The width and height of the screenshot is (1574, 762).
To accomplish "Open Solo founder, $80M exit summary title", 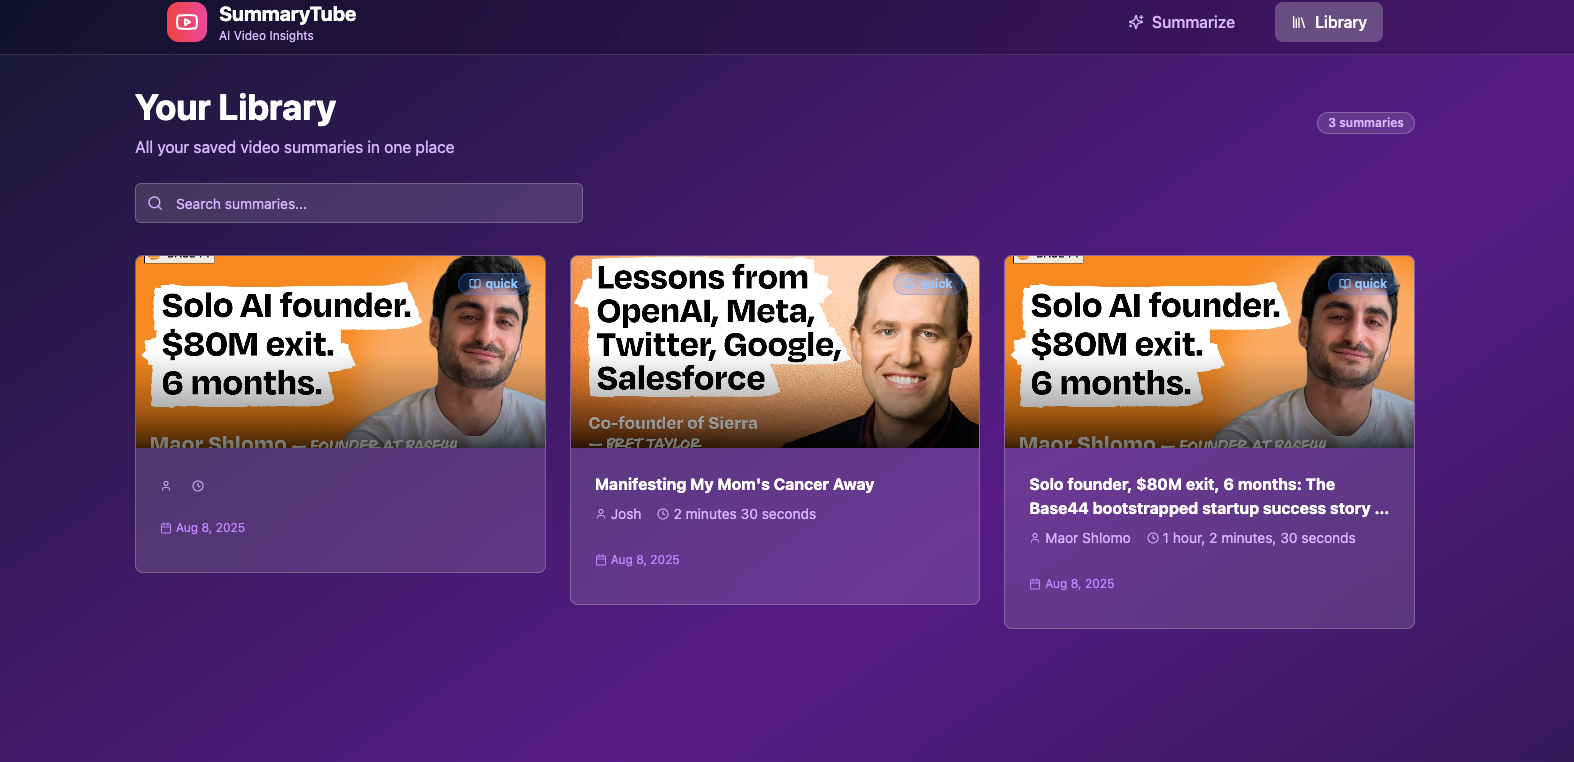I will tap(1209, 496).
